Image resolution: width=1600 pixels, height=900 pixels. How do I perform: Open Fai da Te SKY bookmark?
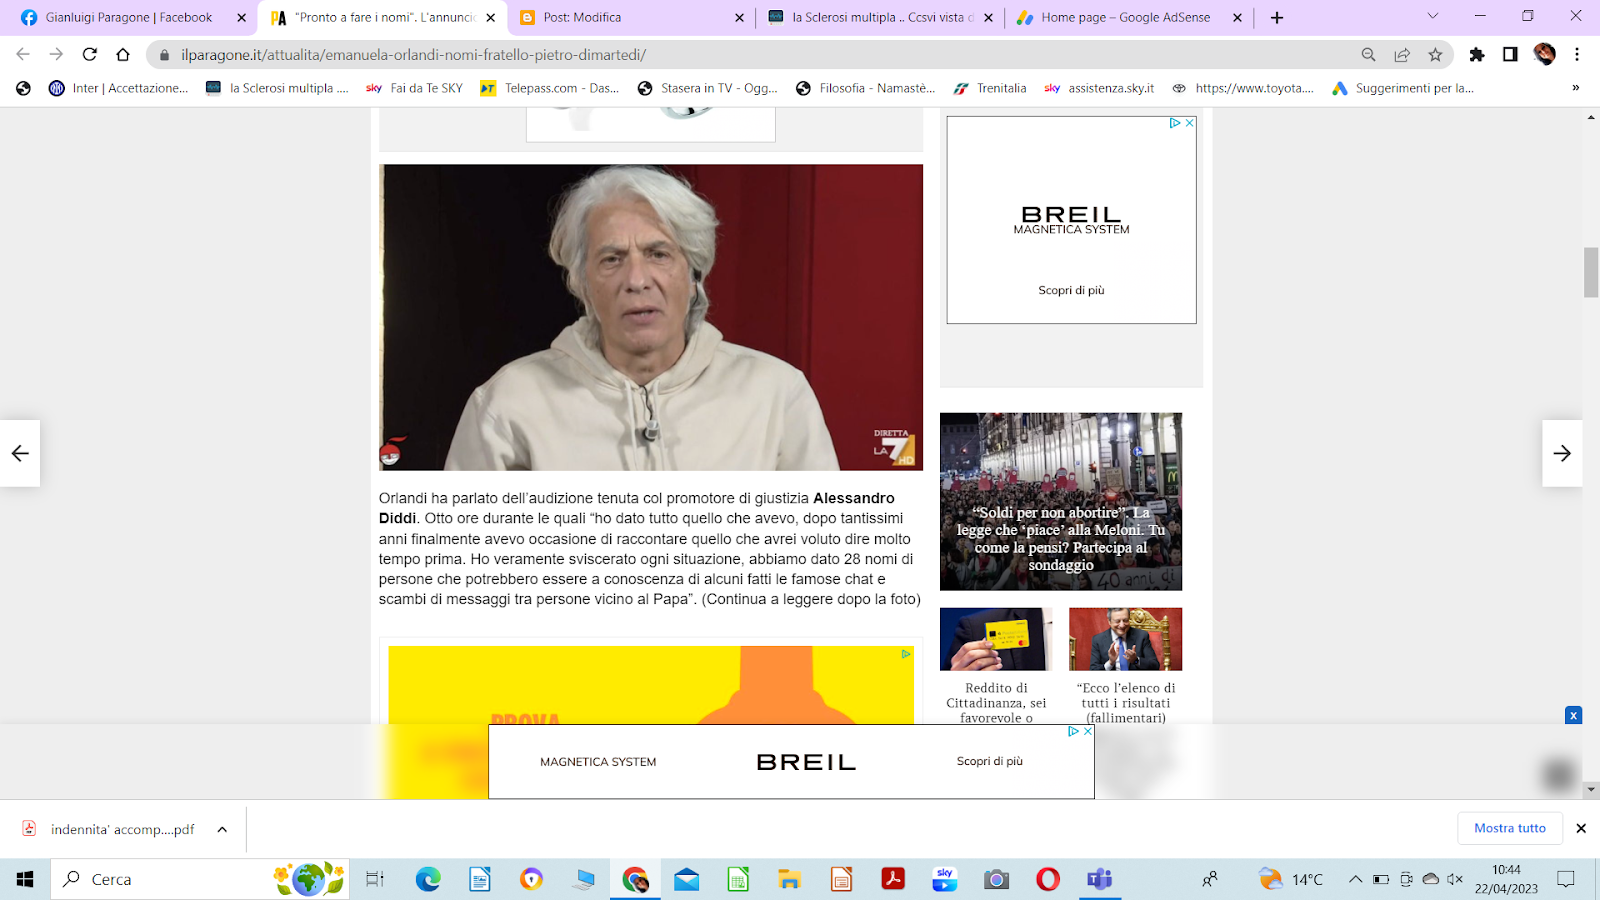click(x=415, y=88)
